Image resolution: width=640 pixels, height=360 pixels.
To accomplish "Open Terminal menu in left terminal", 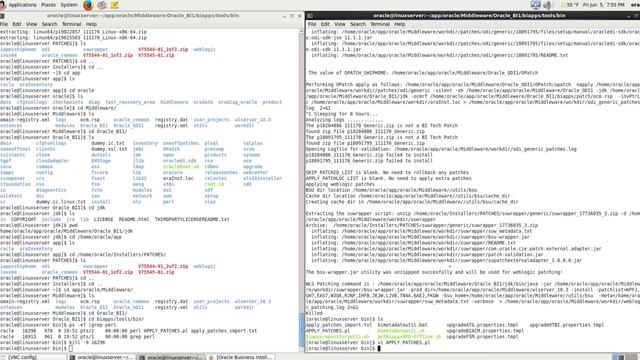I will (x=71, y=24).
